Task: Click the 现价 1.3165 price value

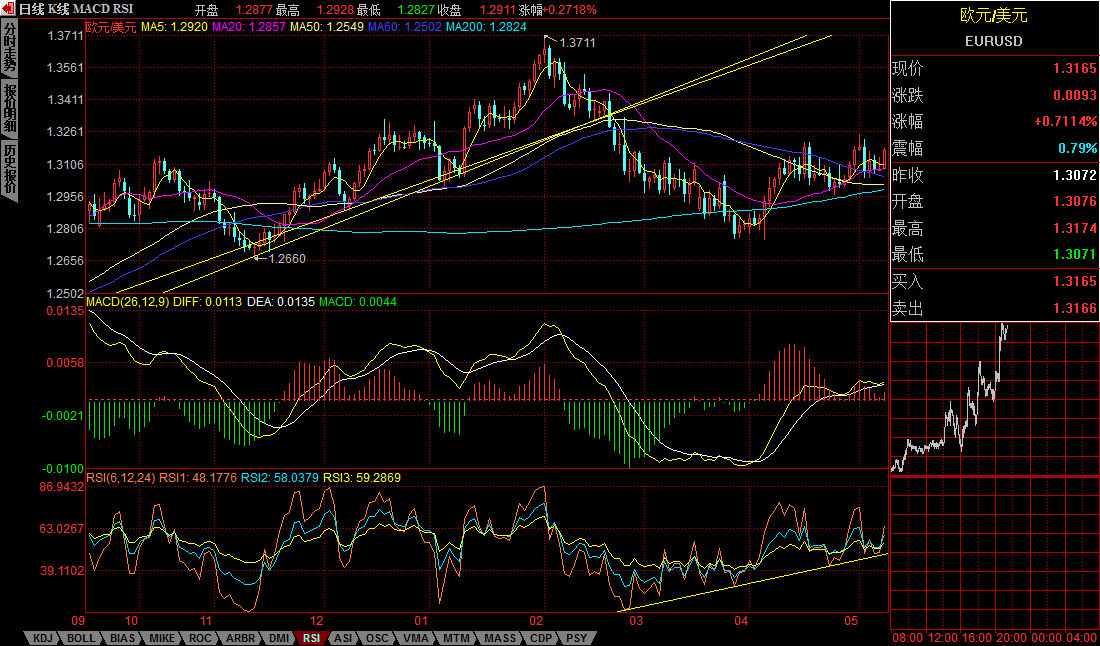Action: (x=1075, y=69)
